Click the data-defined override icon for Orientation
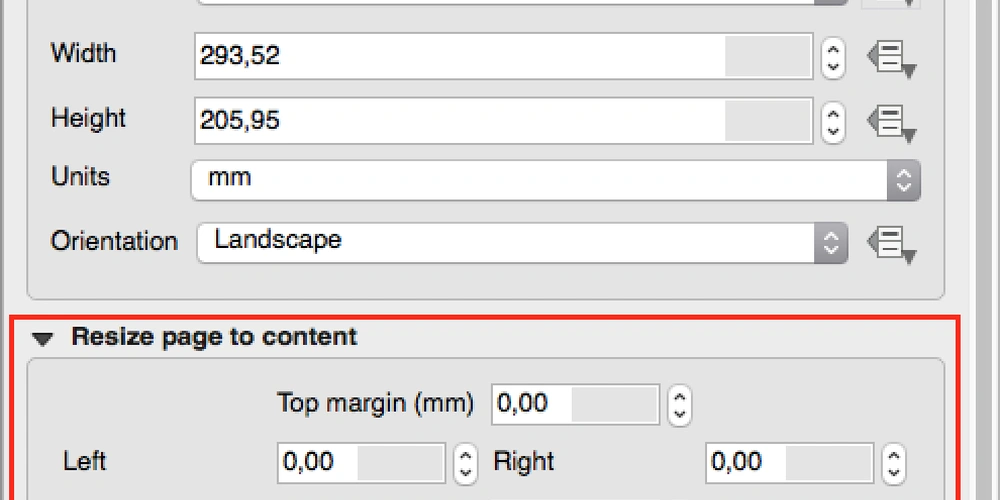Viewport: 1000px width, 500px height. (x=892, y=244)
